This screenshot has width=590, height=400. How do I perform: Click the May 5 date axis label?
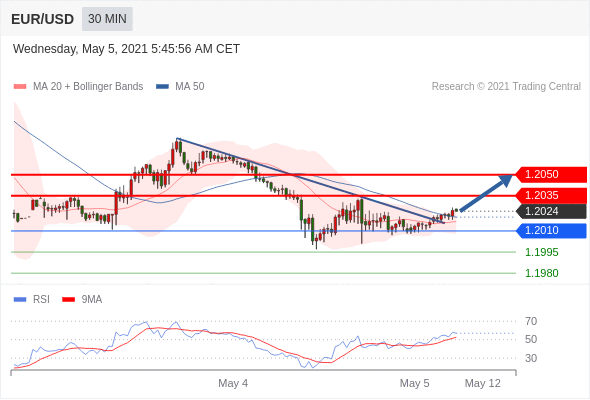click(414, 383)
